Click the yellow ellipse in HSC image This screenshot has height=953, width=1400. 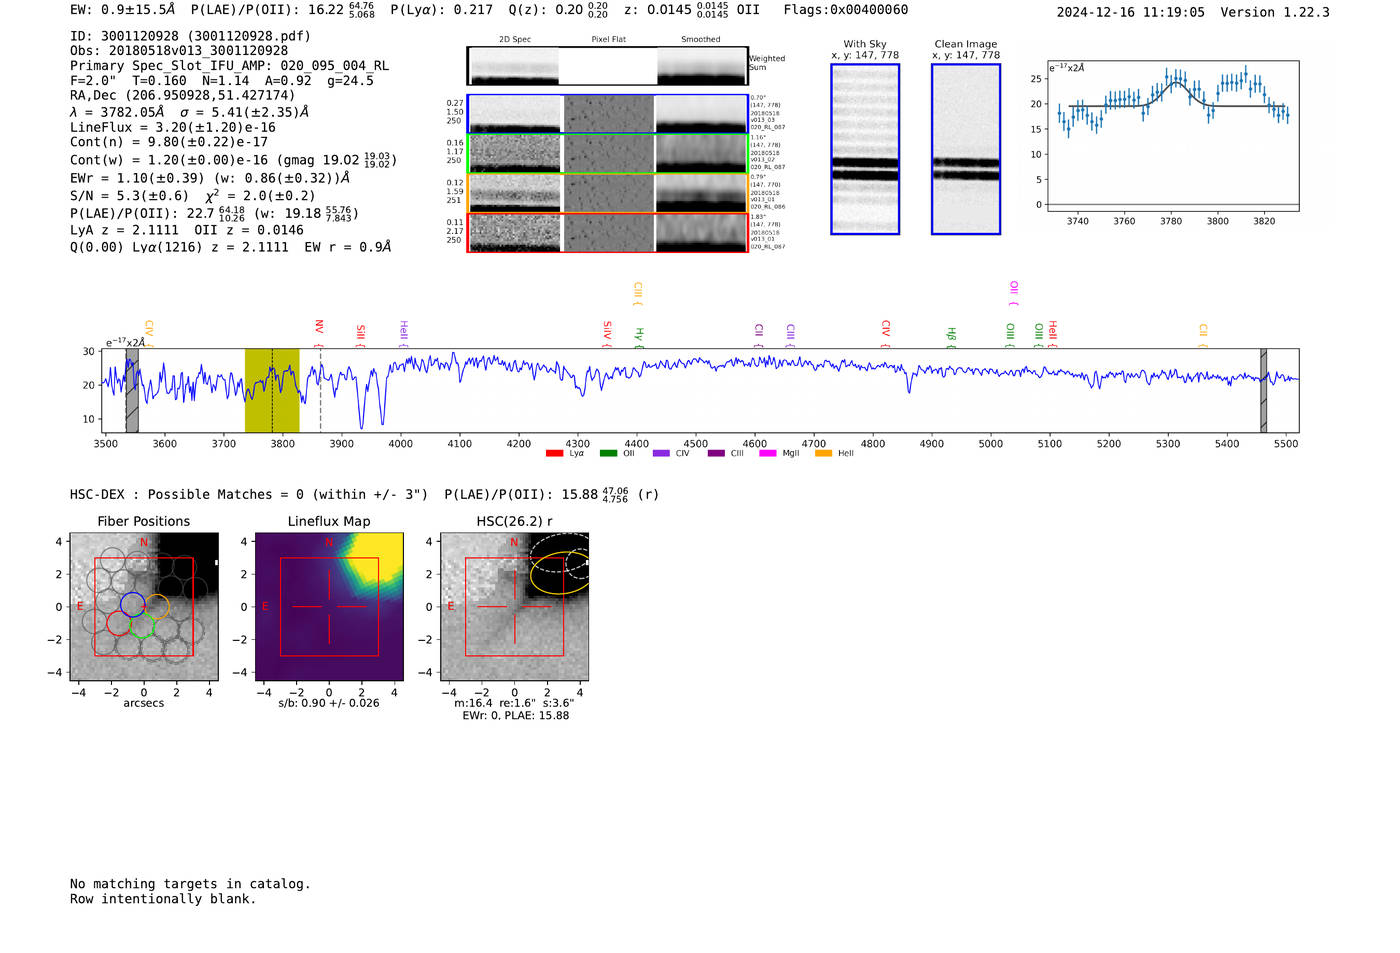pos(559,573)
